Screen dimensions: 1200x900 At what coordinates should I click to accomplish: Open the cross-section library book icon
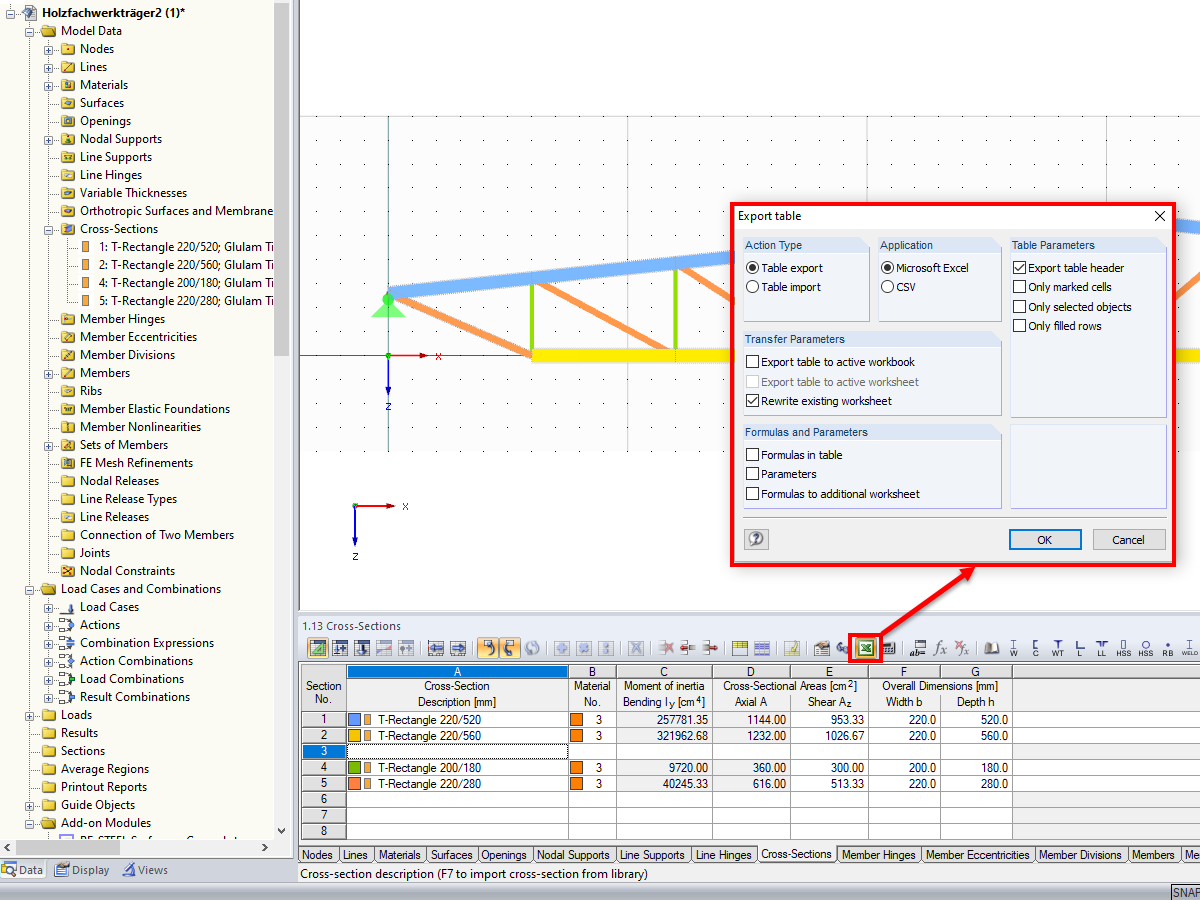coord(990,648)
